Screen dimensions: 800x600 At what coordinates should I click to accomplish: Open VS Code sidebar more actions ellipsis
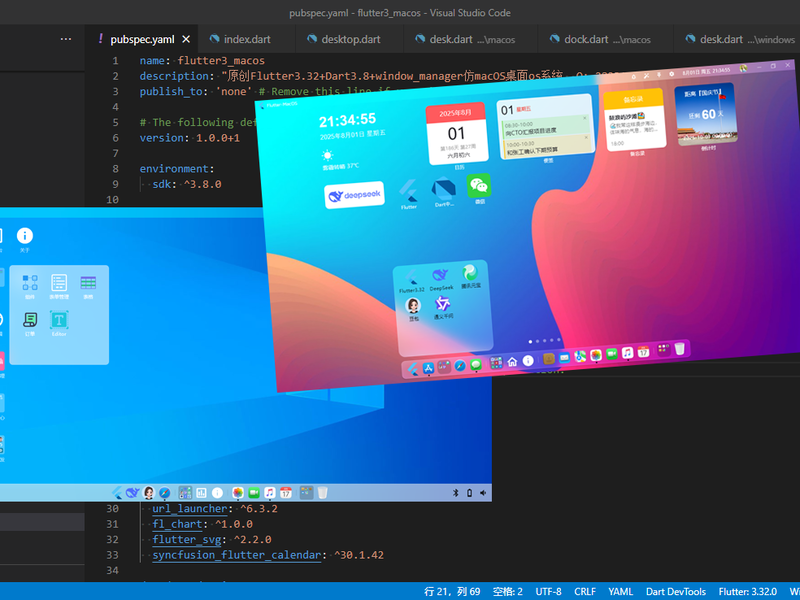point(66,39)
